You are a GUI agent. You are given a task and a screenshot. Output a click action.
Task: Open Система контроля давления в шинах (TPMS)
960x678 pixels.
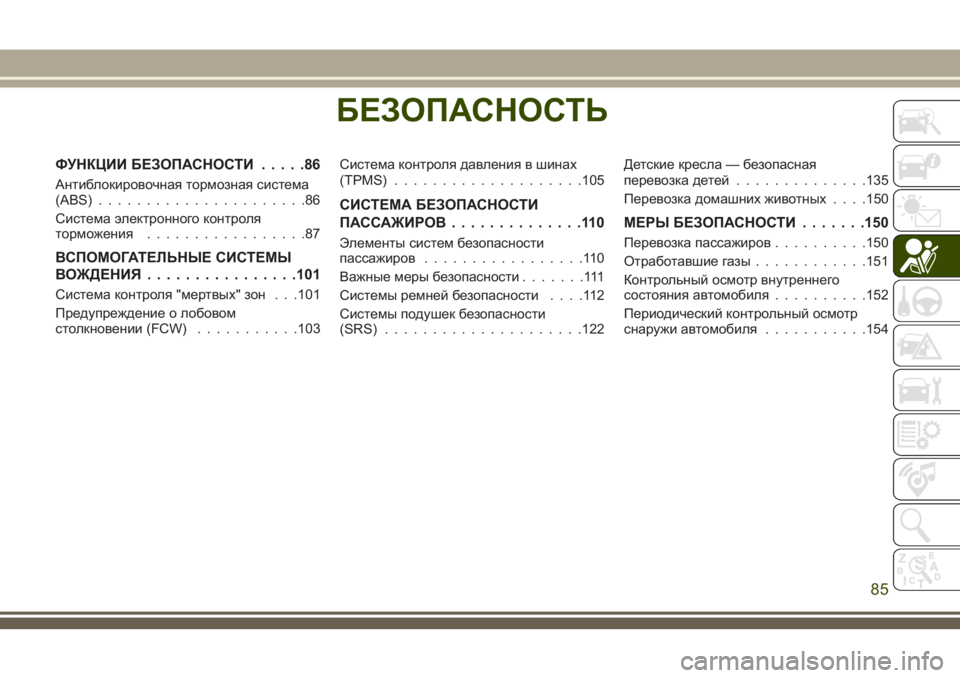[471, 172]
